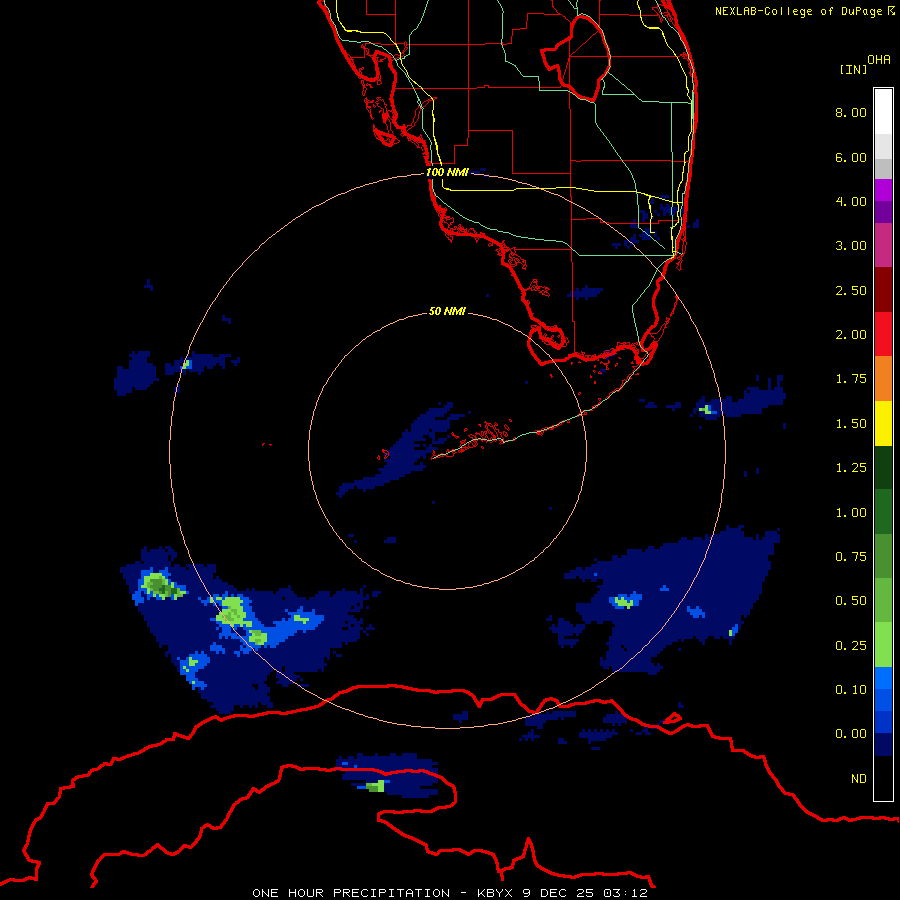Click the ONE HOUR PRECIPITATION KBYX caption

(450, 893)
